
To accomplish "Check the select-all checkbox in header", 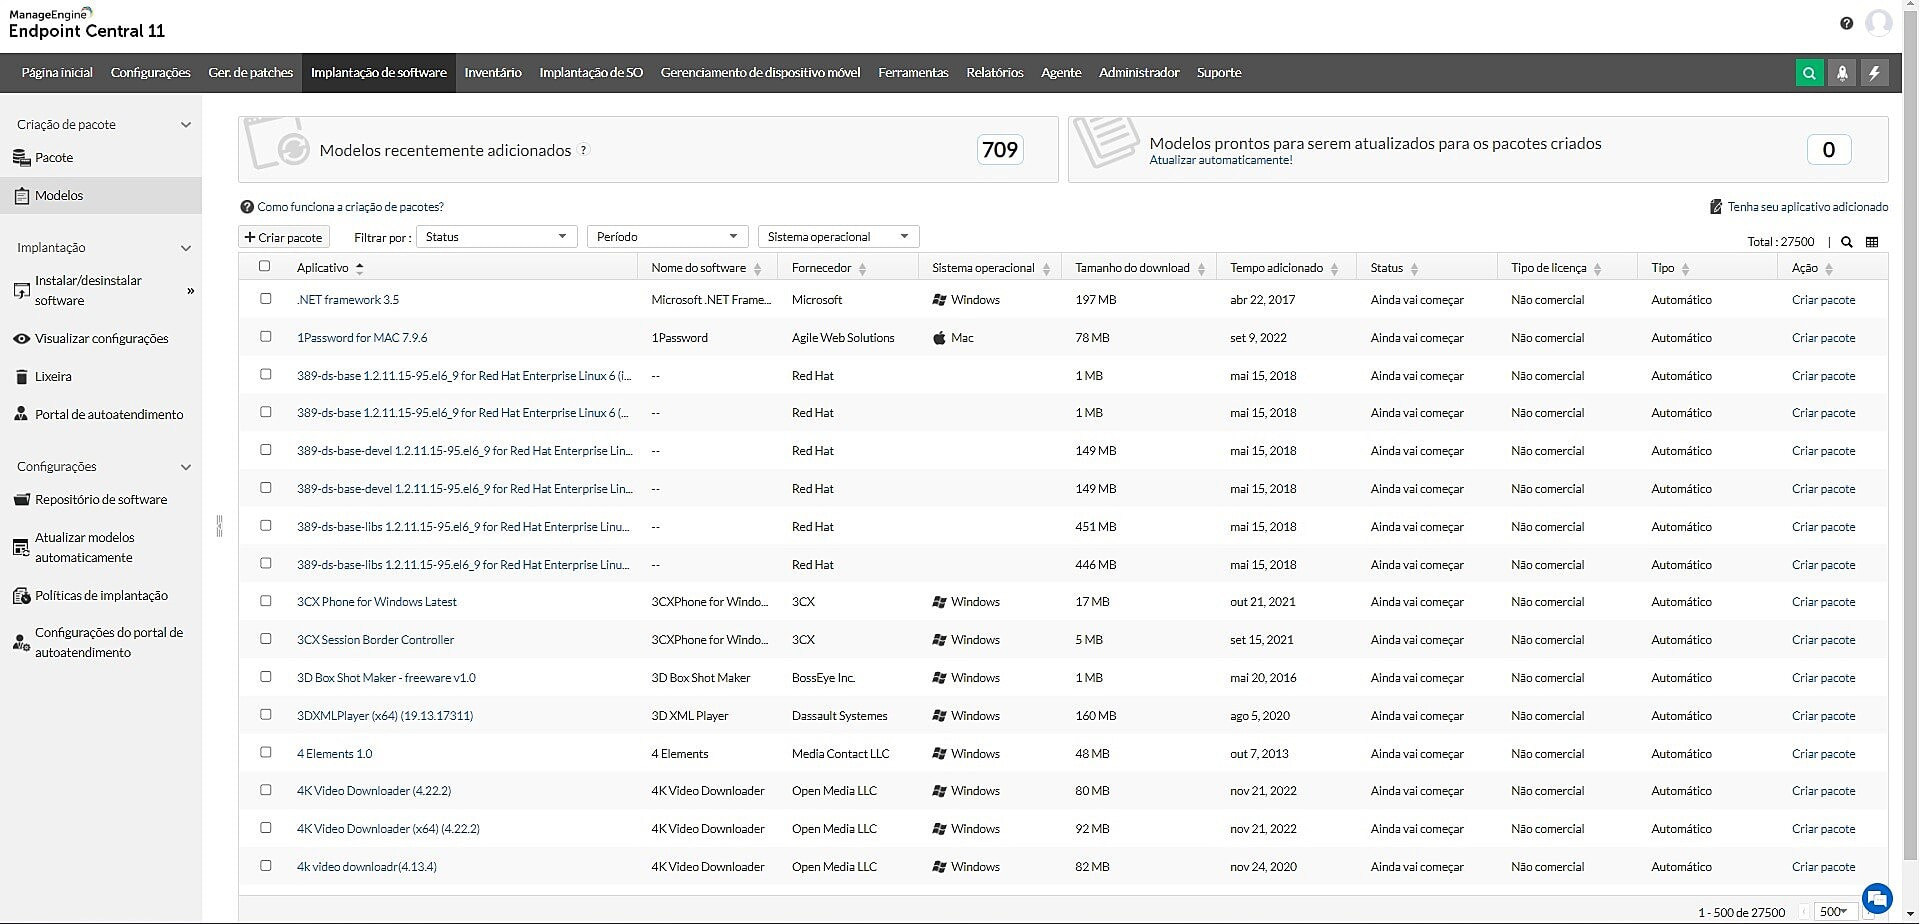I will coord(265,266).
